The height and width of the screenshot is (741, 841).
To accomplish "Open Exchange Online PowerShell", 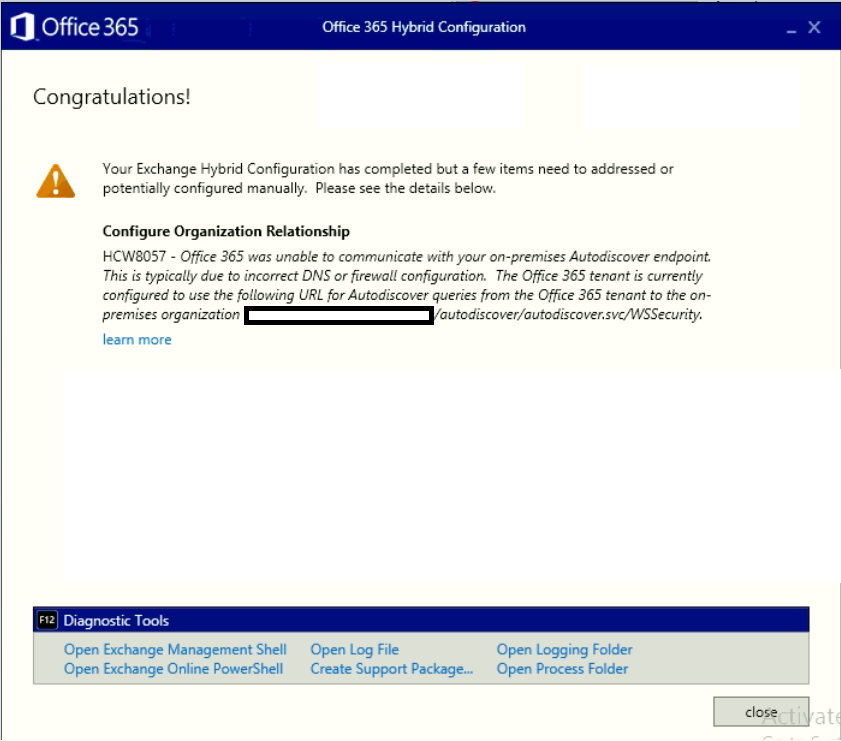I will [x=173, y=669].
